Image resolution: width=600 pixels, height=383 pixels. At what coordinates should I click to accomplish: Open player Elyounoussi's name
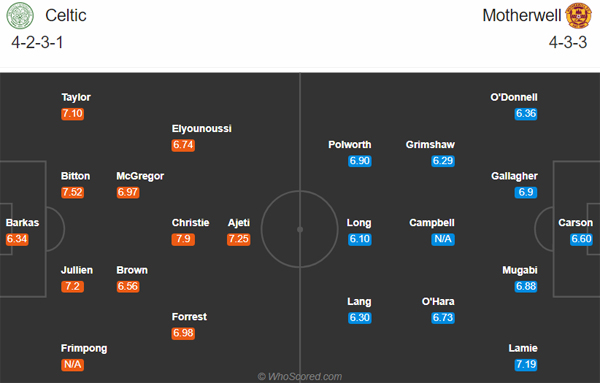[202, 129]
